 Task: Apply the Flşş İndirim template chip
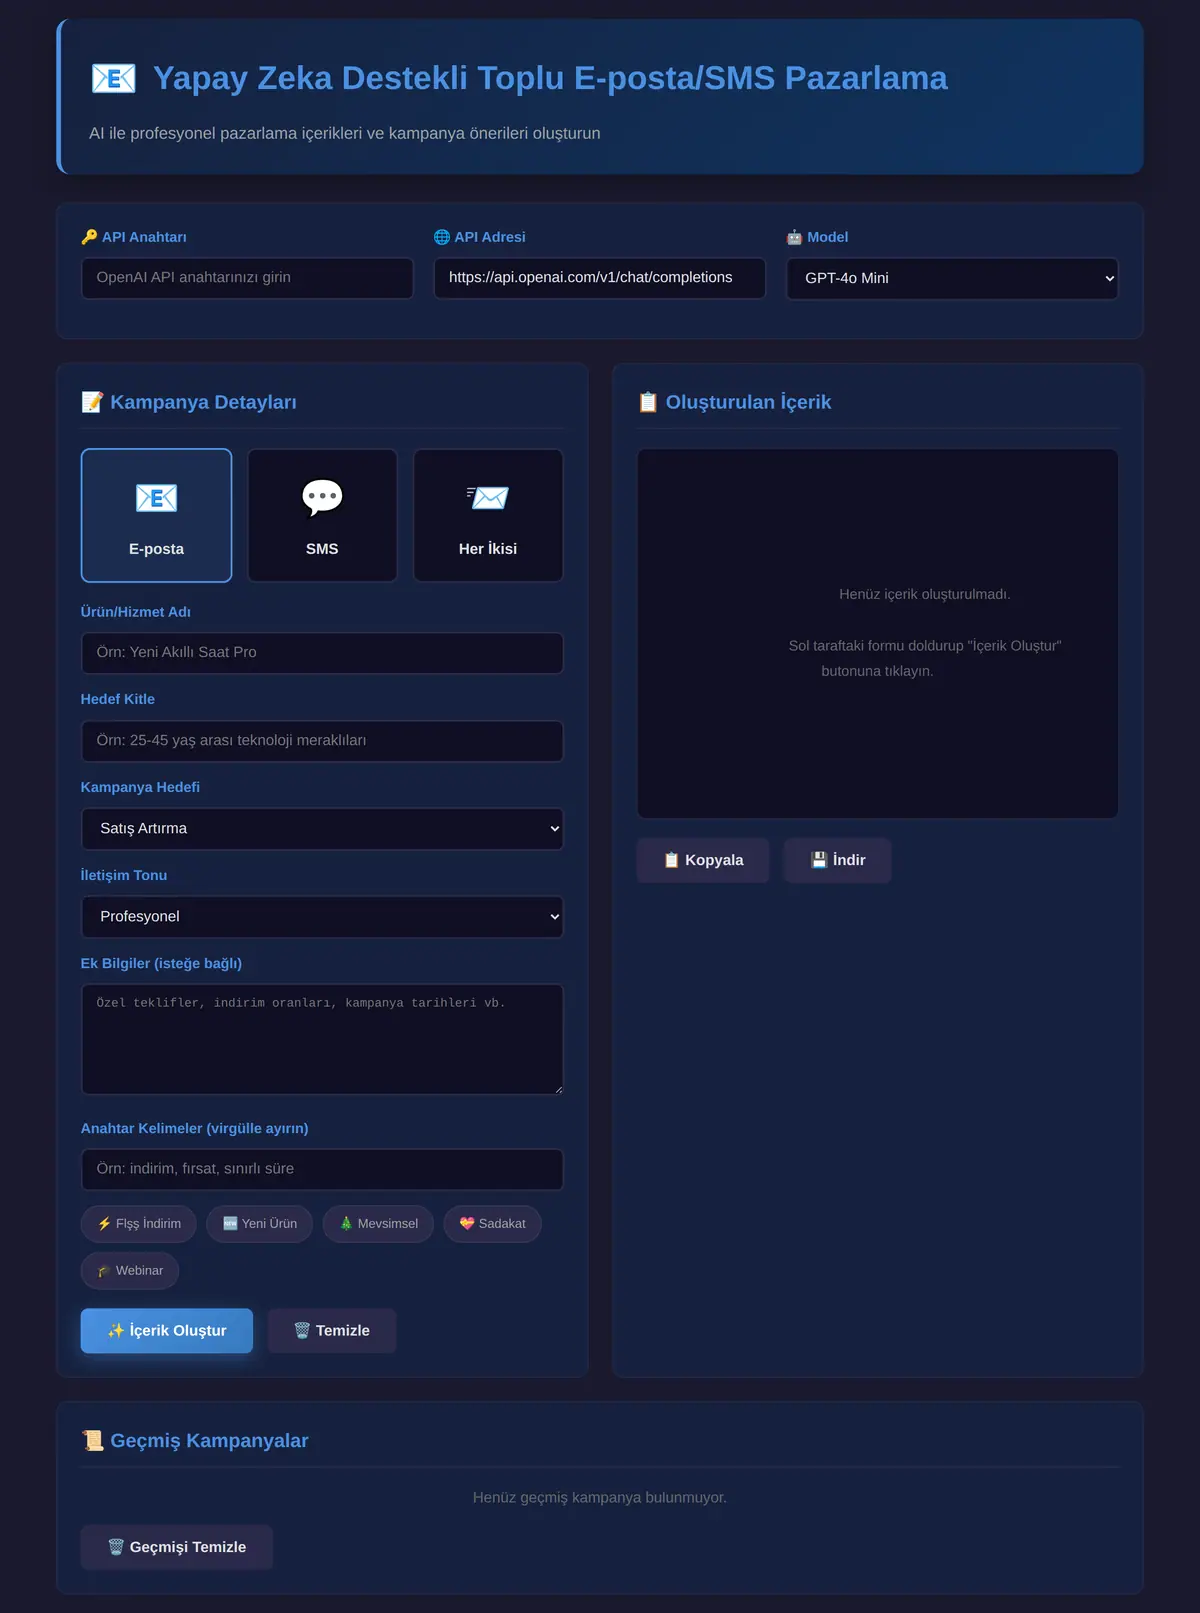pyautogui.click(x=139, y=1224)
